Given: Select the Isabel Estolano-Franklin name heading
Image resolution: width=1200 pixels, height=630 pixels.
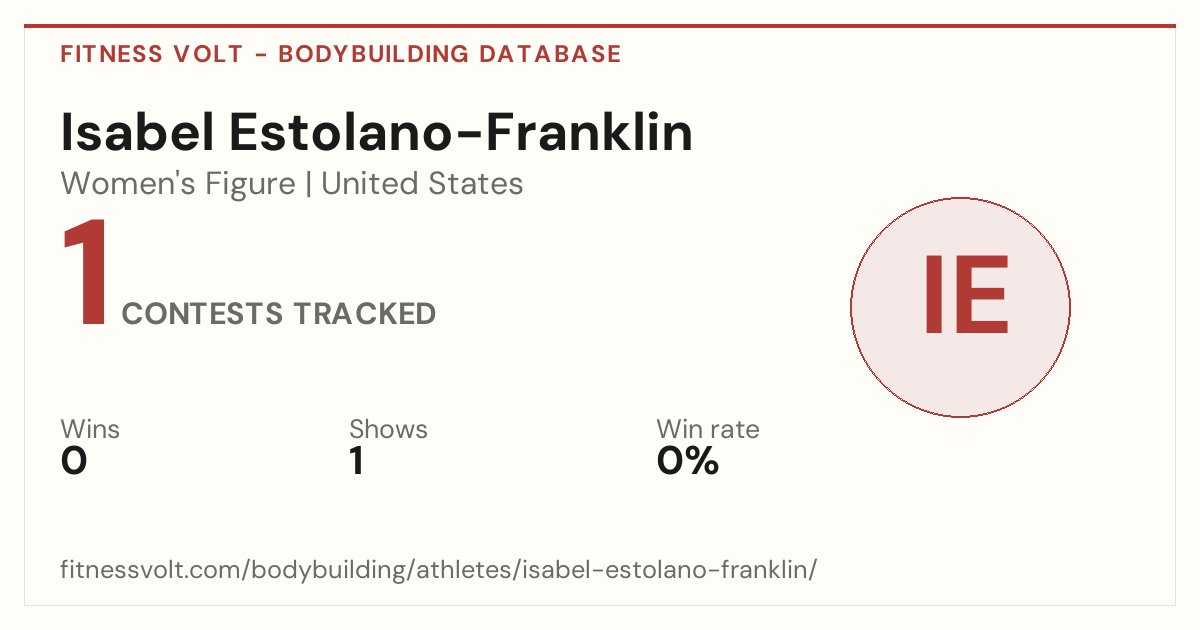Looking at the screenshot, I should 377,132.
